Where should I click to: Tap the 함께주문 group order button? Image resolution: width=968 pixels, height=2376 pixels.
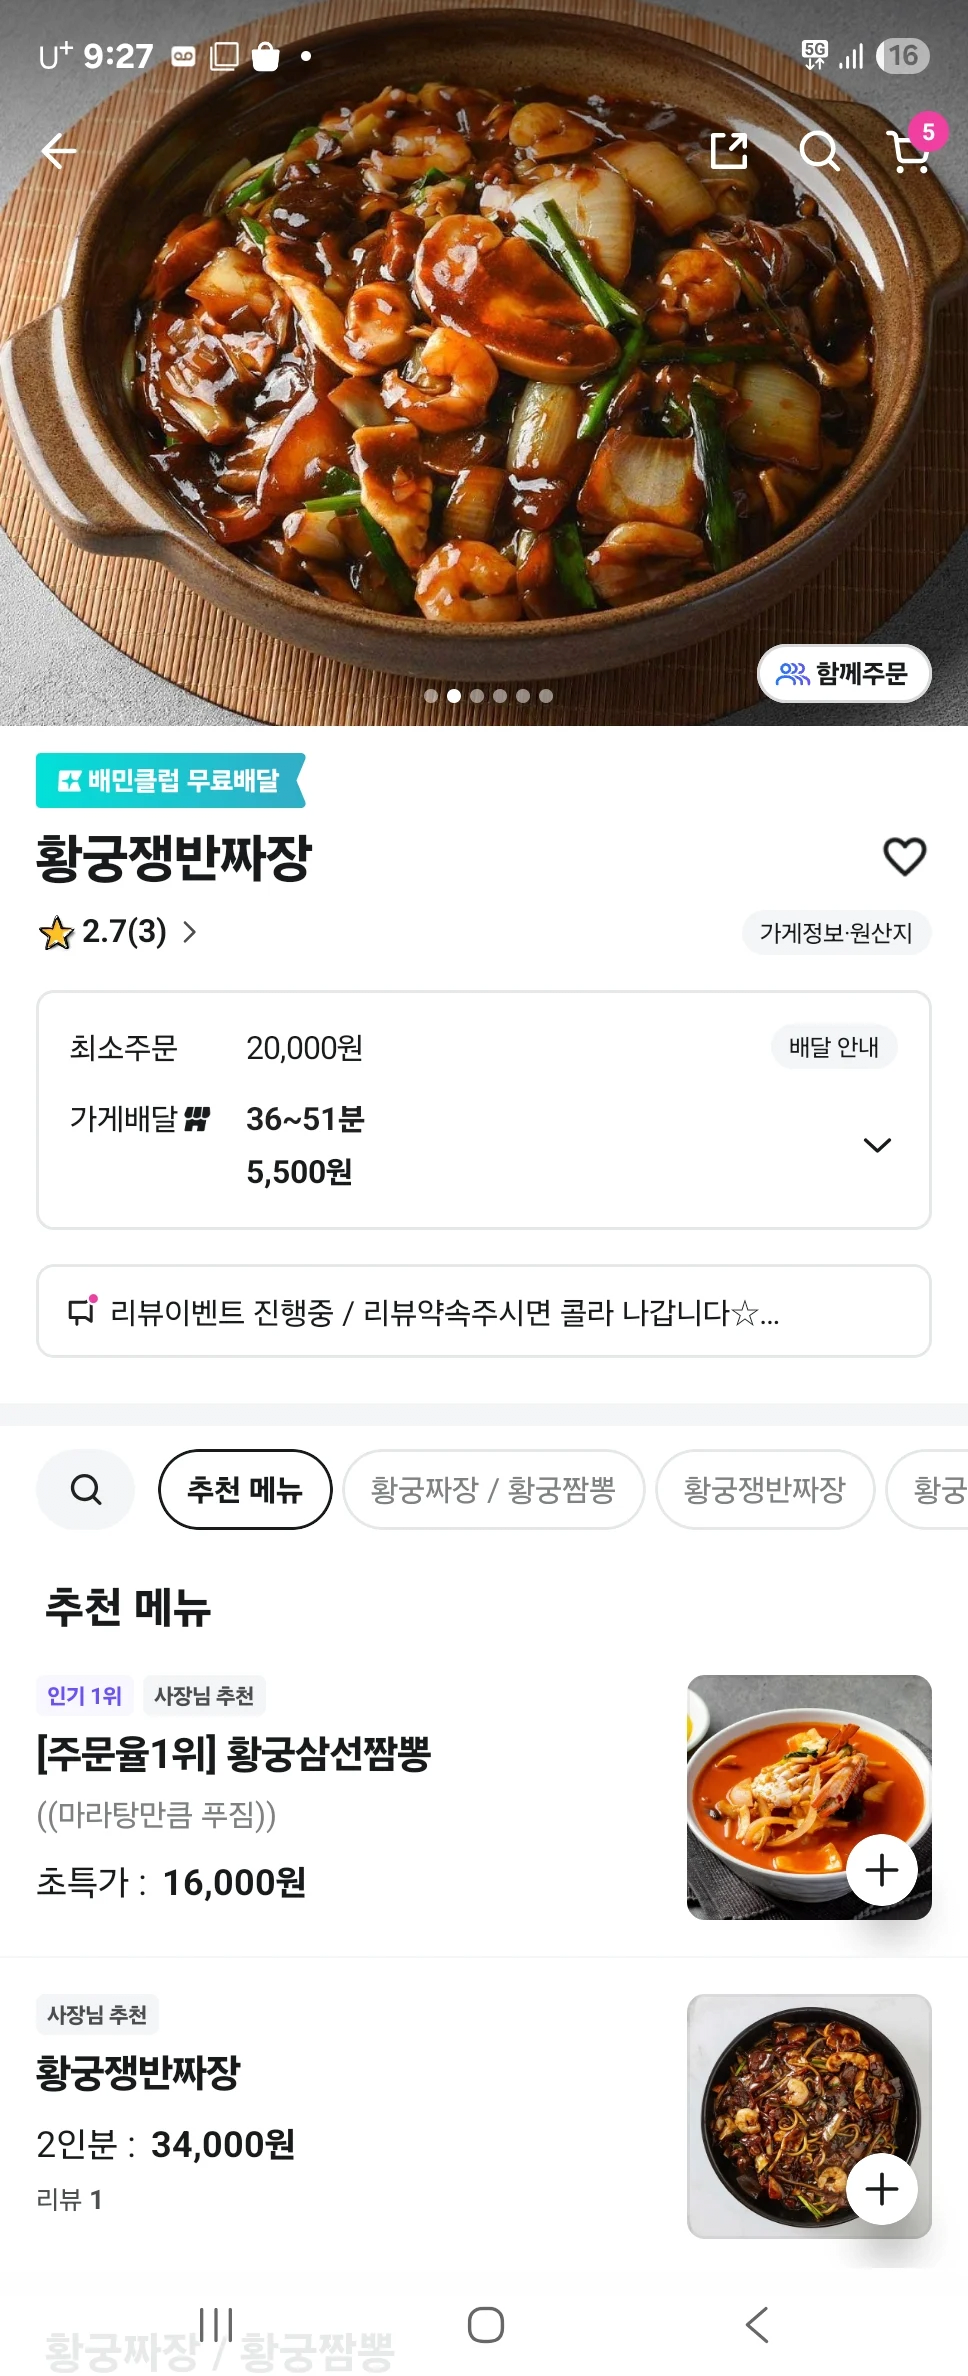[844, 674]
